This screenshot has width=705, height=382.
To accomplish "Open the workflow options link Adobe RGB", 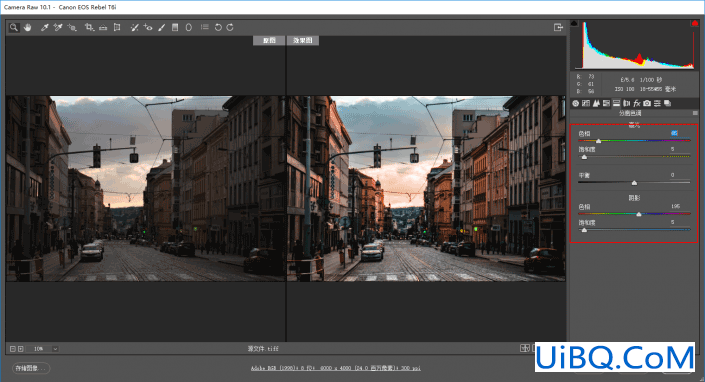I will (x=335, y=368).
